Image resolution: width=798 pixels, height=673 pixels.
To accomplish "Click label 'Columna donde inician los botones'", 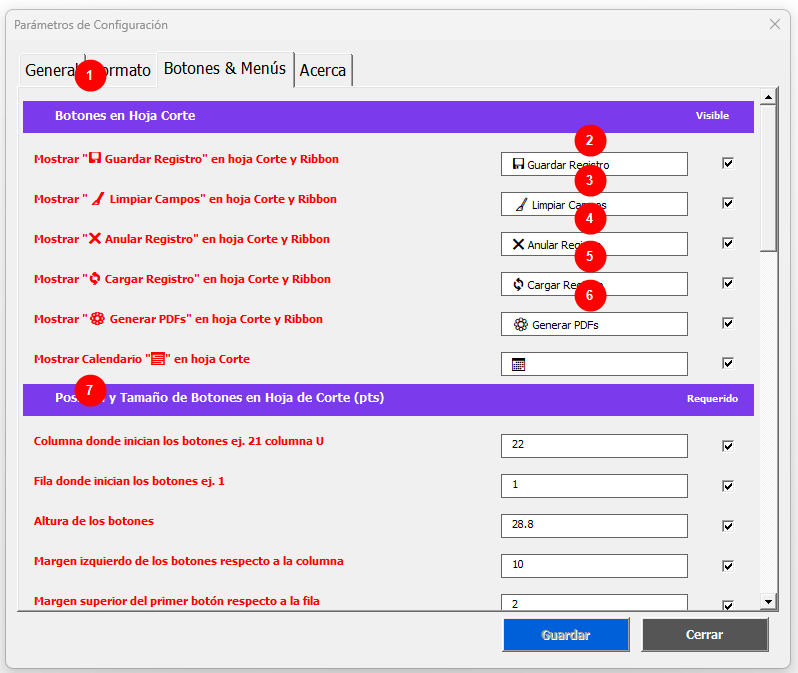I will point(179,441).
